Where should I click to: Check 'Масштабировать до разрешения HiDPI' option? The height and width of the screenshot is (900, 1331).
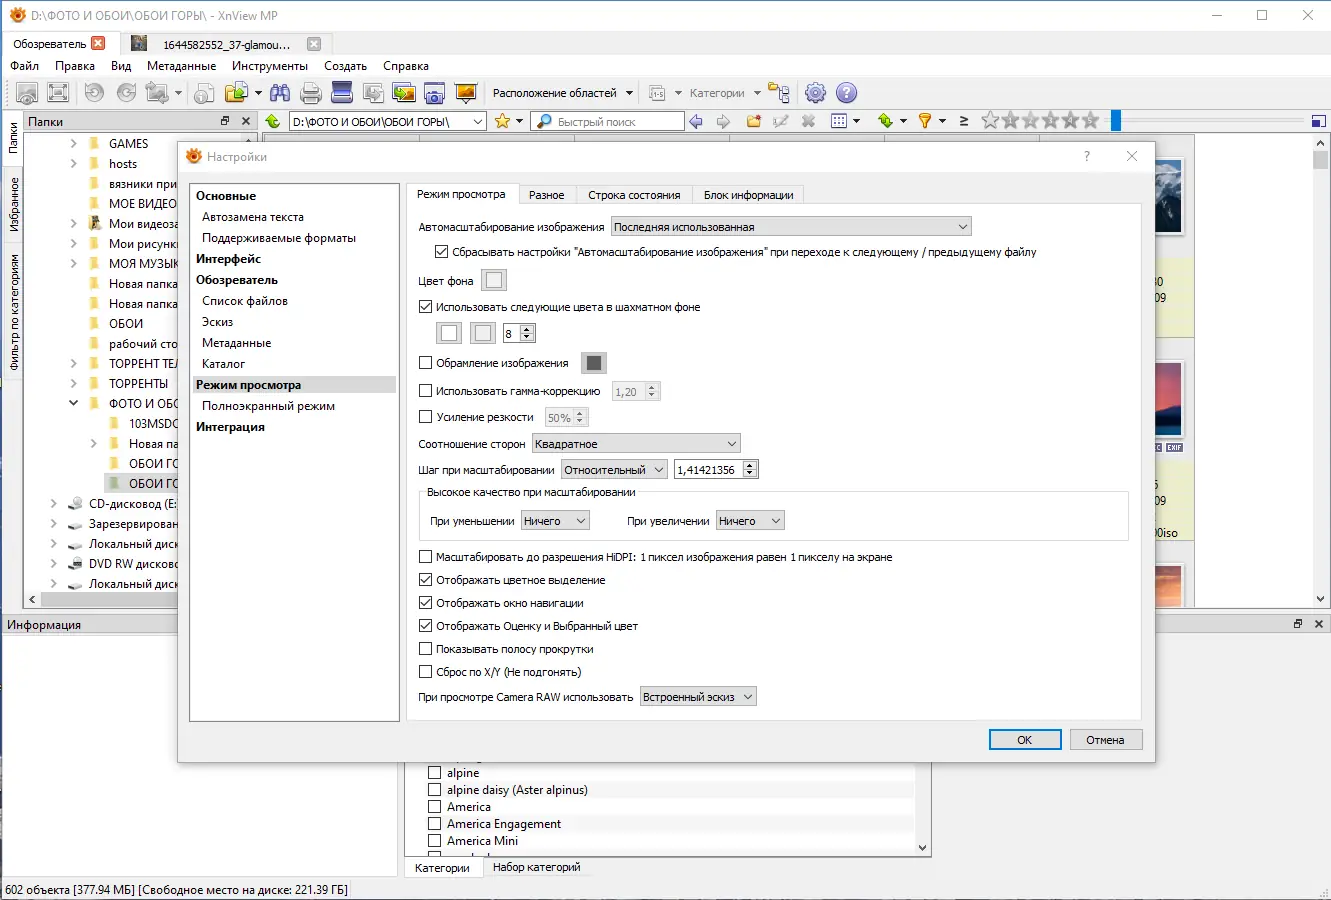tap(425, 557)
